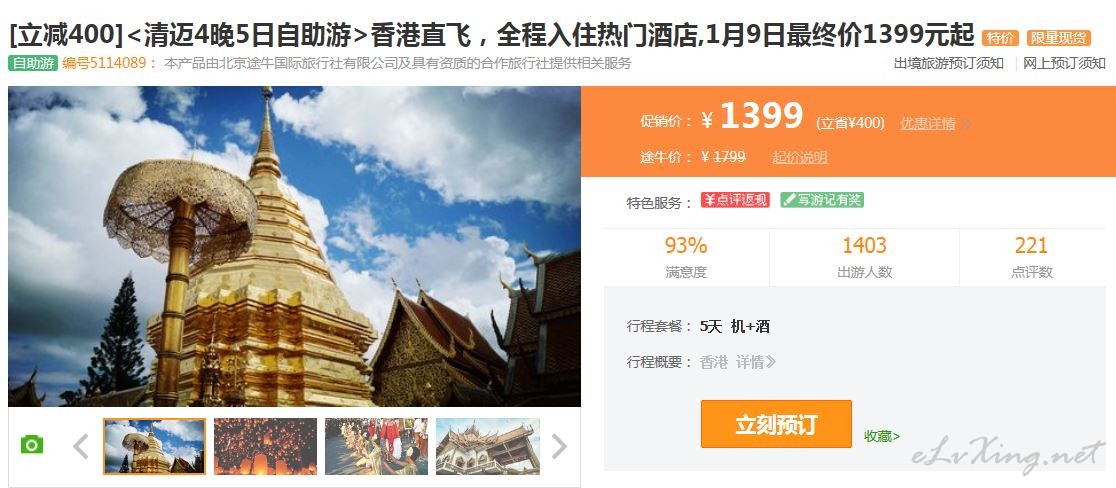Click the 点评返现 red badge
Image resolution: width=1116 pixels, height=488 pixels.
point(735,200)
